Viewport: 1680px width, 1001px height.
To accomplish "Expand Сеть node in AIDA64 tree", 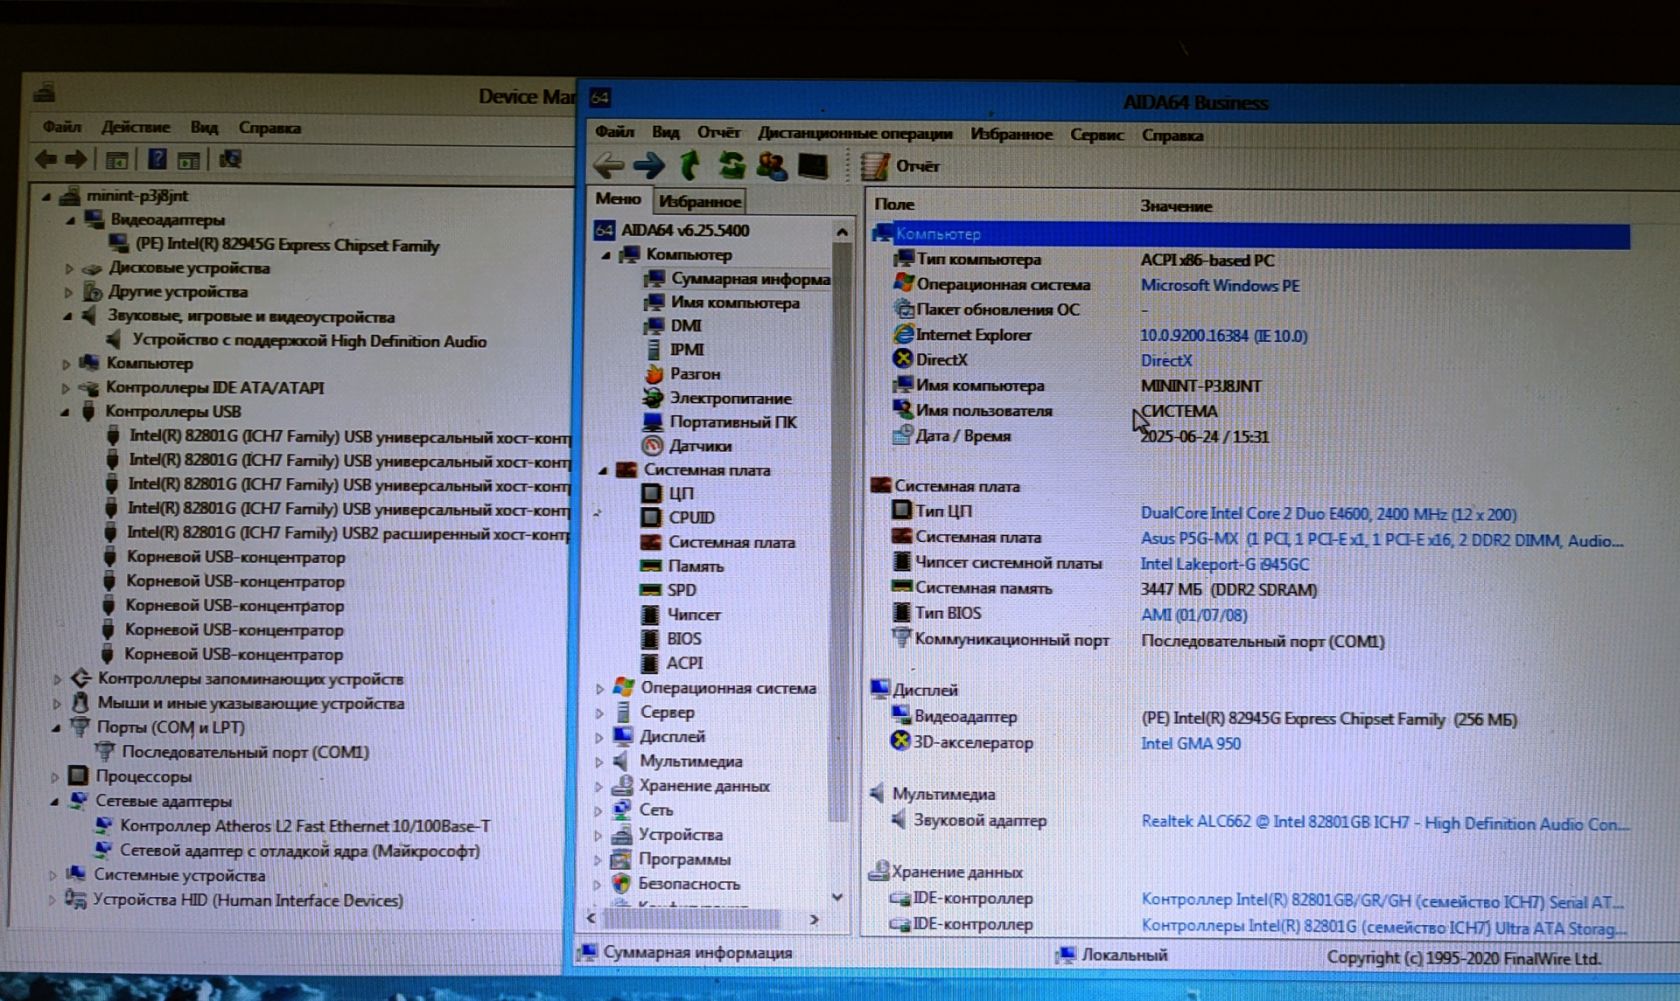I will 599,810.
